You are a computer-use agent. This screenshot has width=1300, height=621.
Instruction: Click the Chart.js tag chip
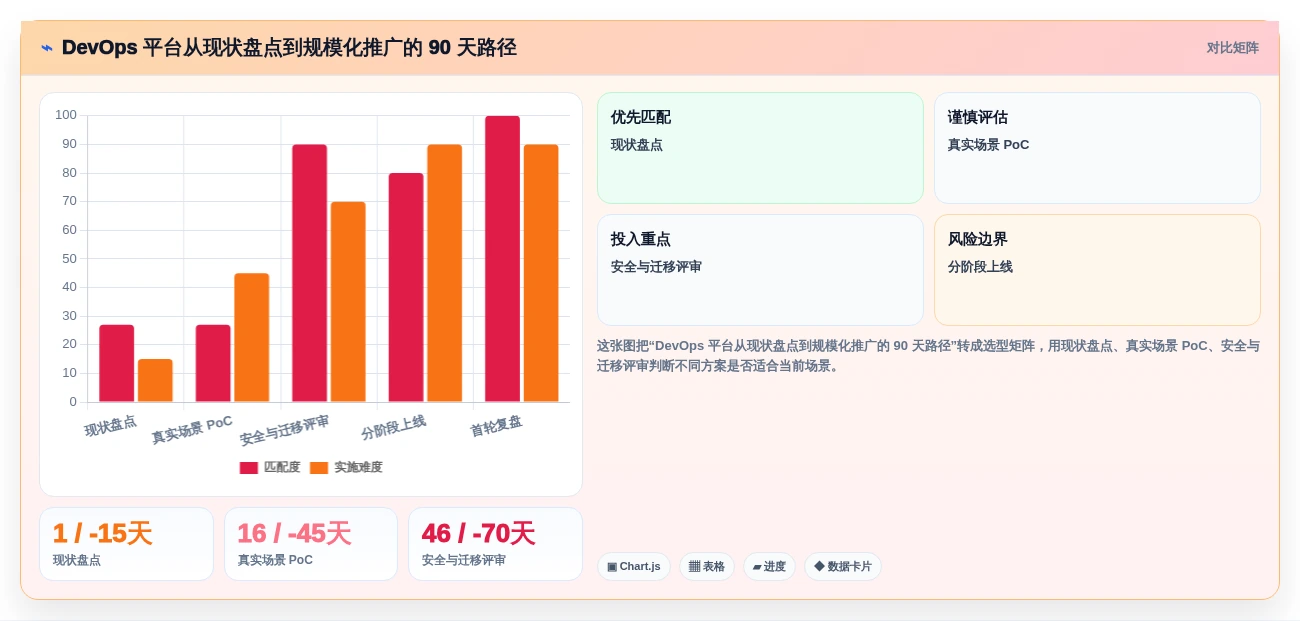pyautogui.click(x=634, y=567)
